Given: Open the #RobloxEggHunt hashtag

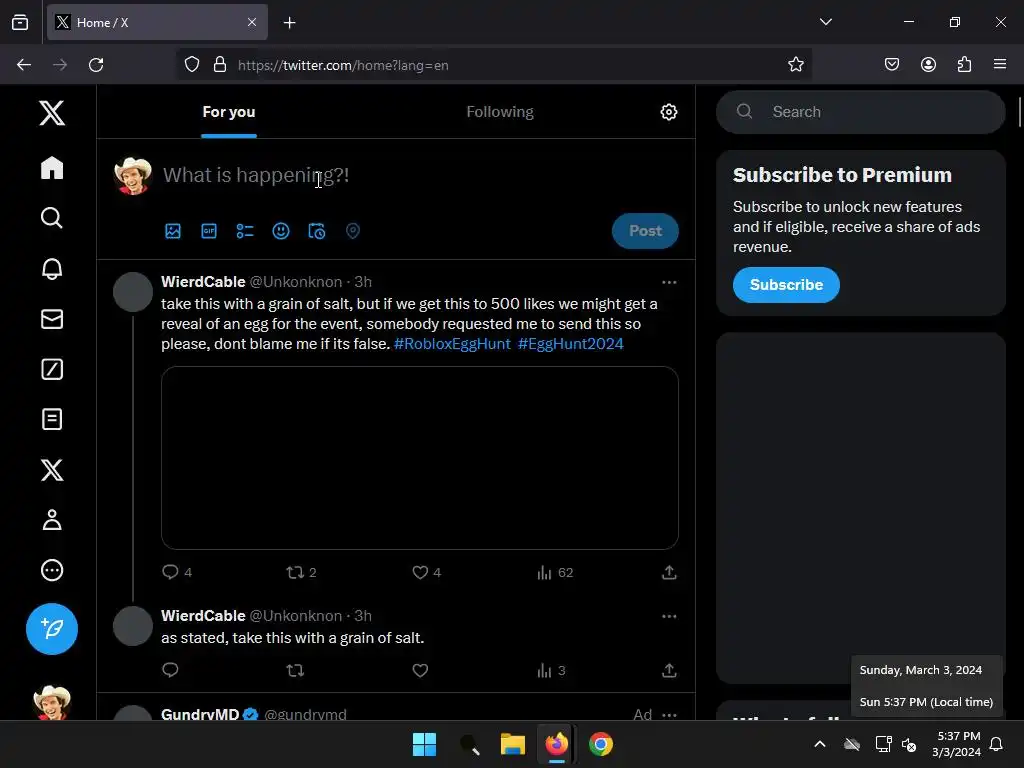Looking at the screenshot, I should coord(452,344).
